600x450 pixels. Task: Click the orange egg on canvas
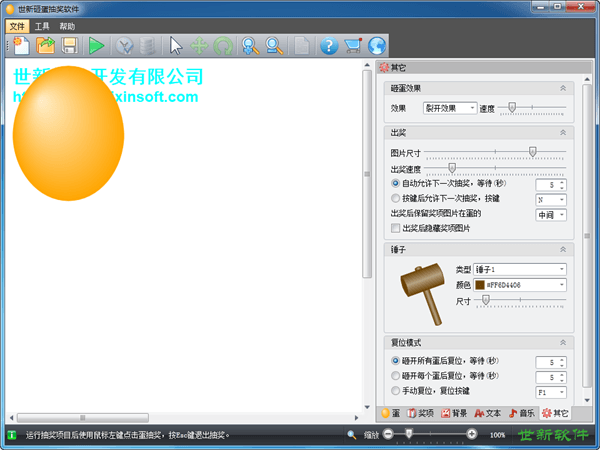coord(68,132)
